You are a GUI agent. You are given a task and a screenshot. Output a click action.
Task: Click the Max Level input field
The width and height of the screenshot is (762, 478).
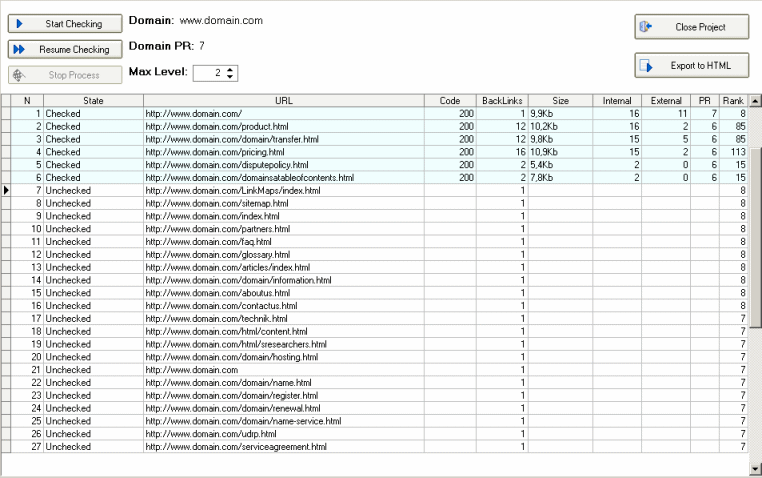pyautogui.click(x=209, y=73)
